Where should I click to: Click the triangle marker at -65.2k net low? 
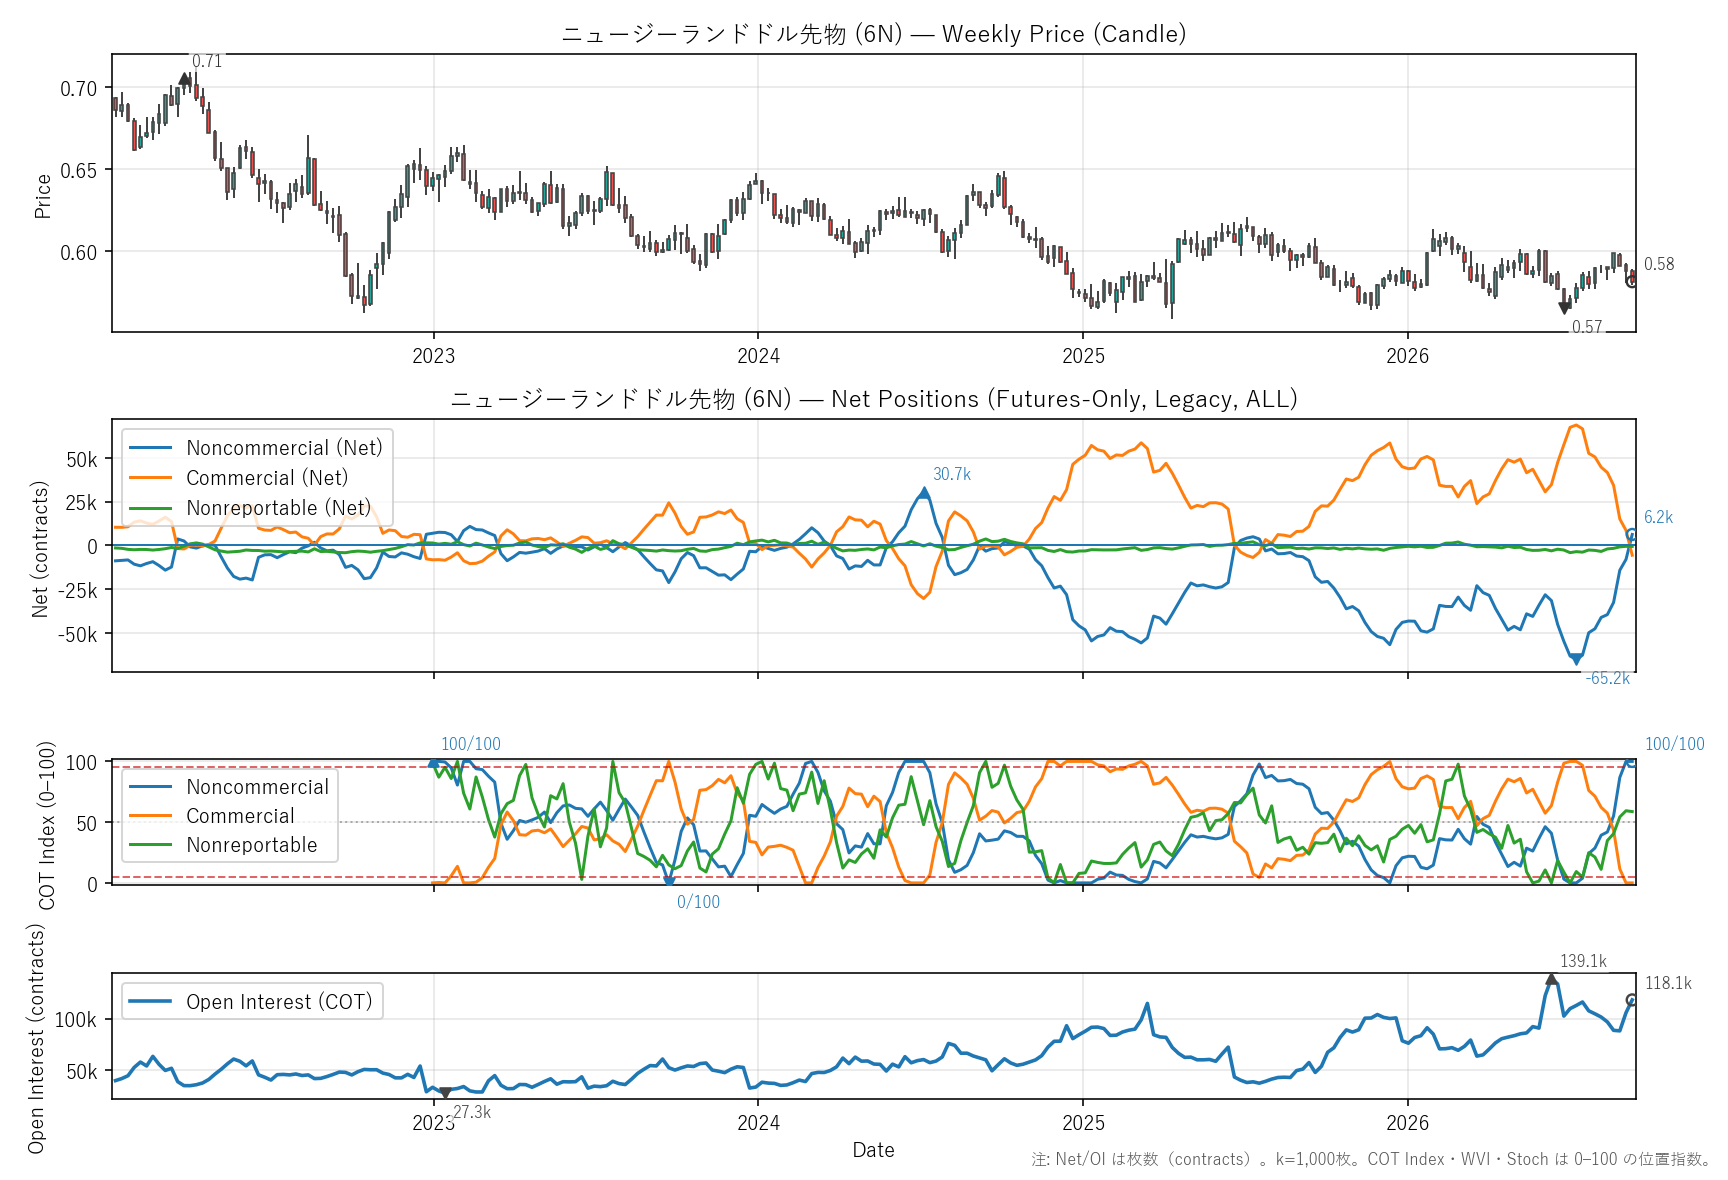pos(1577,659)
